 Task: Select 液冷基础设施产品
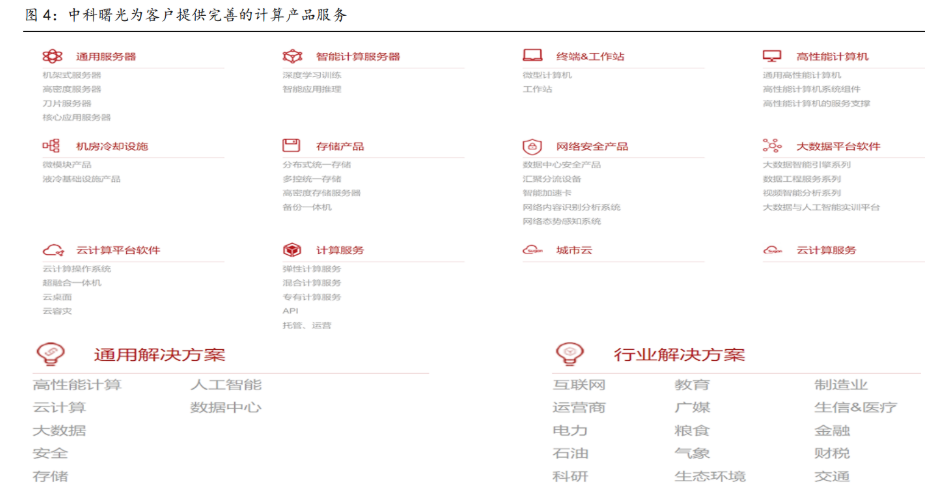click(81, 179)
